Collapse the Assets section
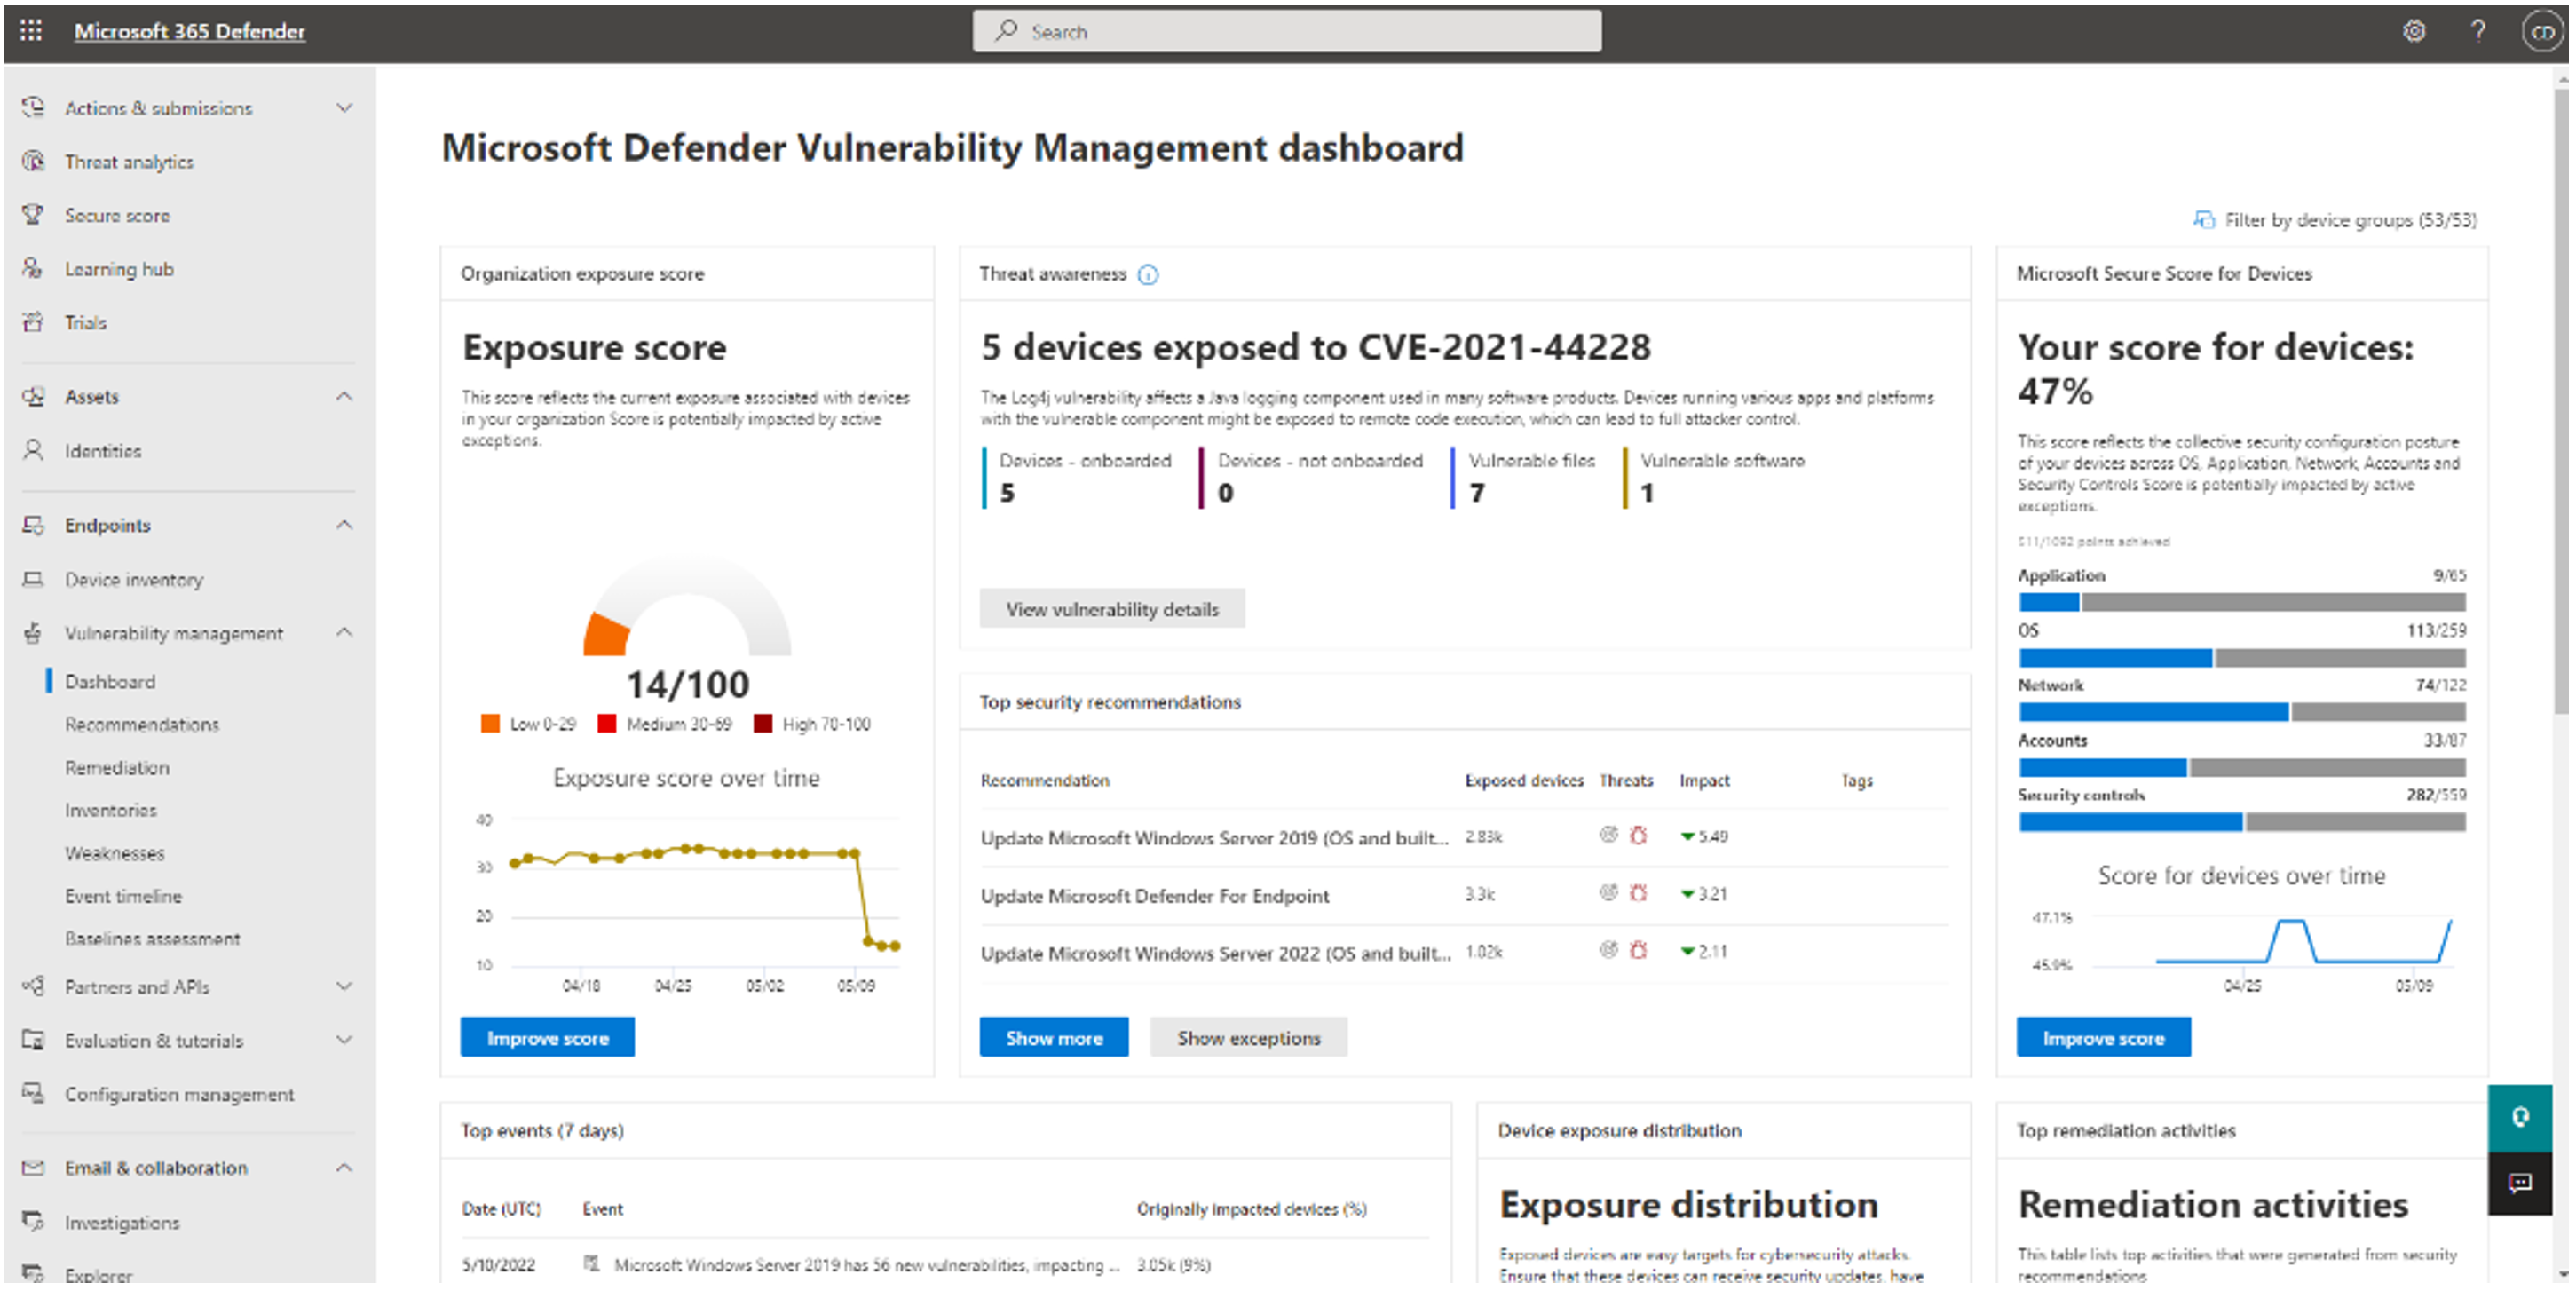 click(x=344, y=396)
